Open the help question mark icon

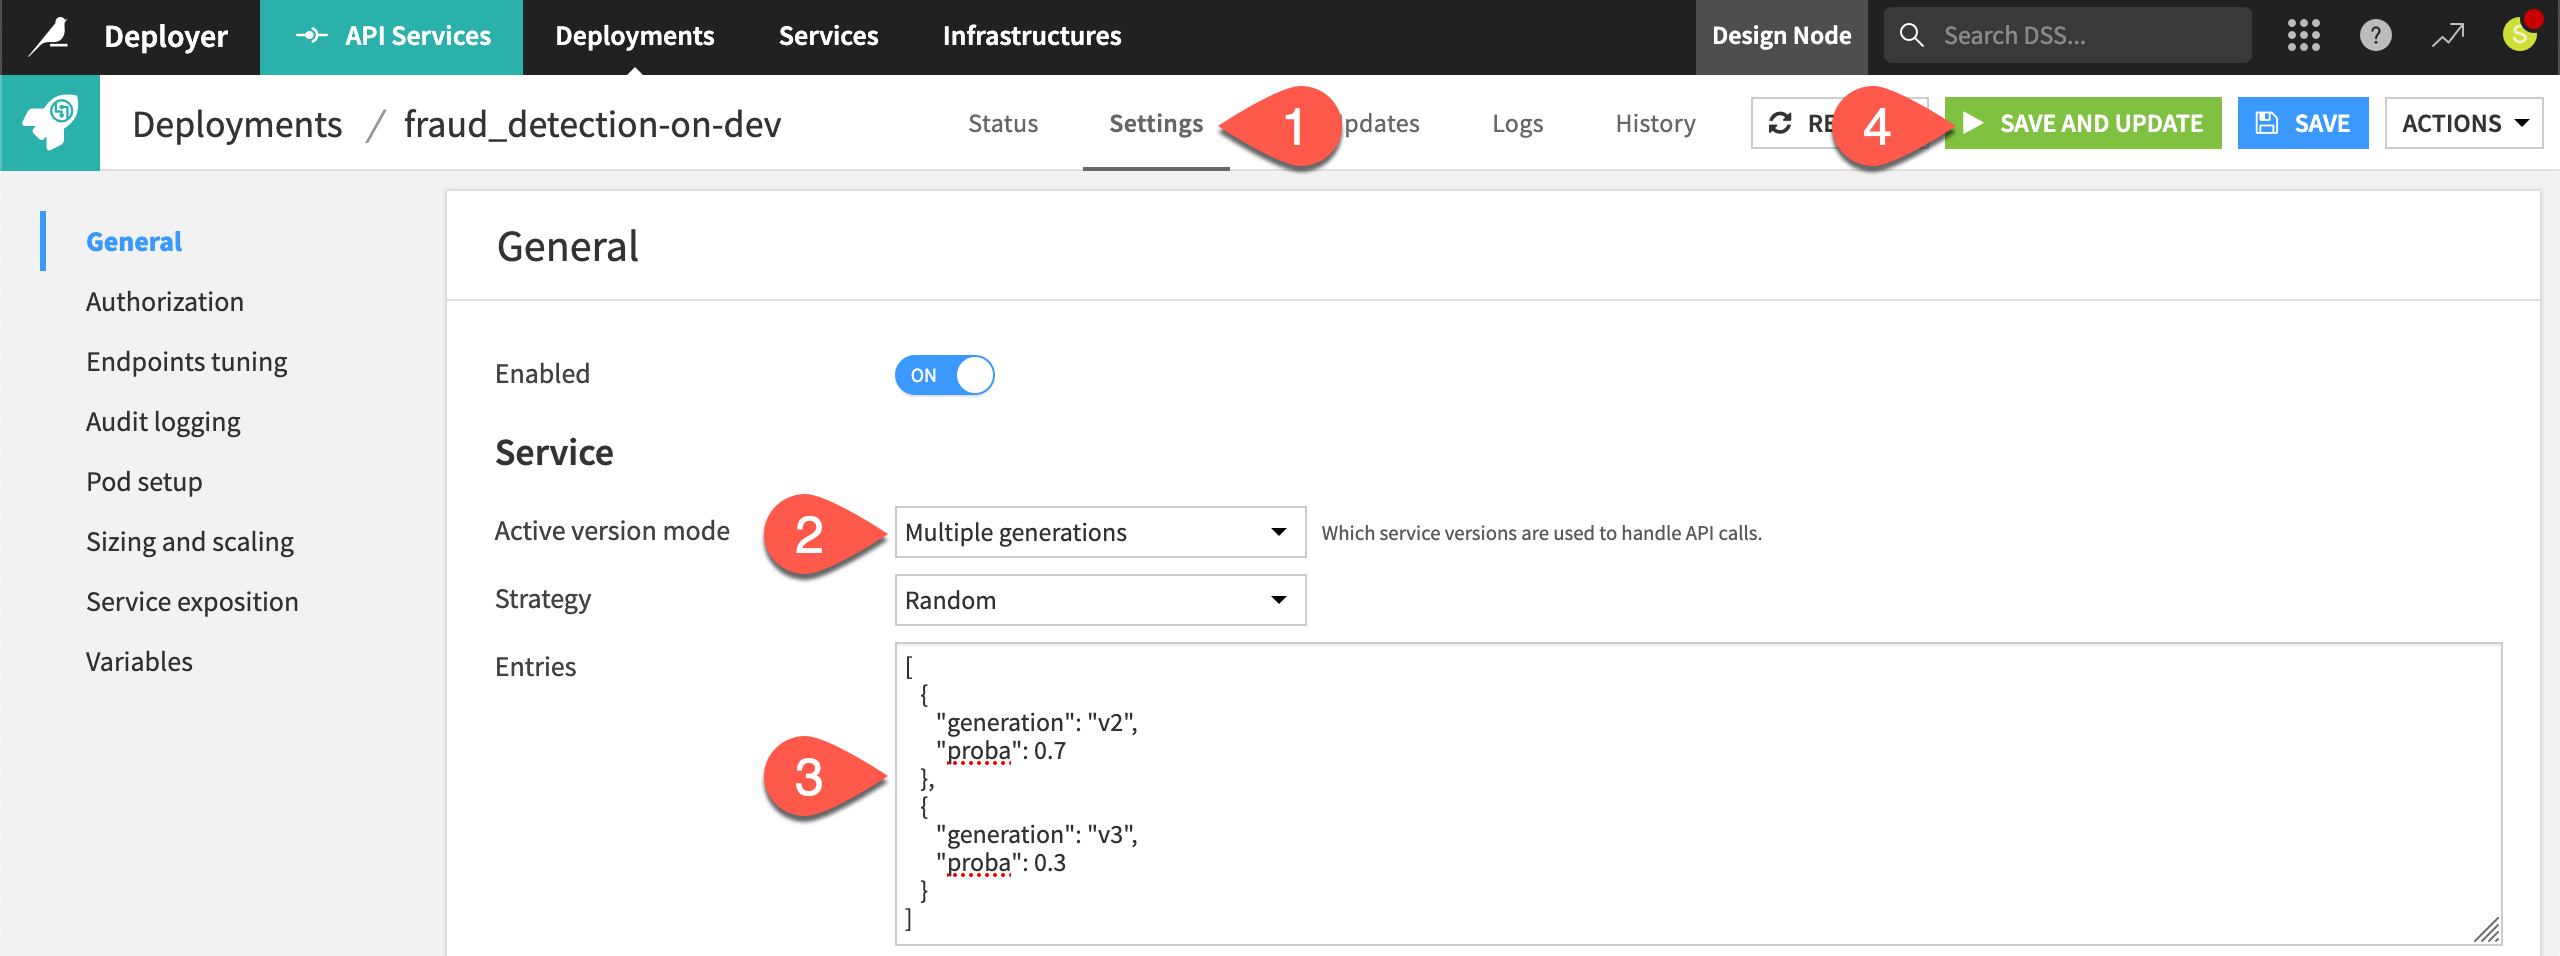(2376, 35)
